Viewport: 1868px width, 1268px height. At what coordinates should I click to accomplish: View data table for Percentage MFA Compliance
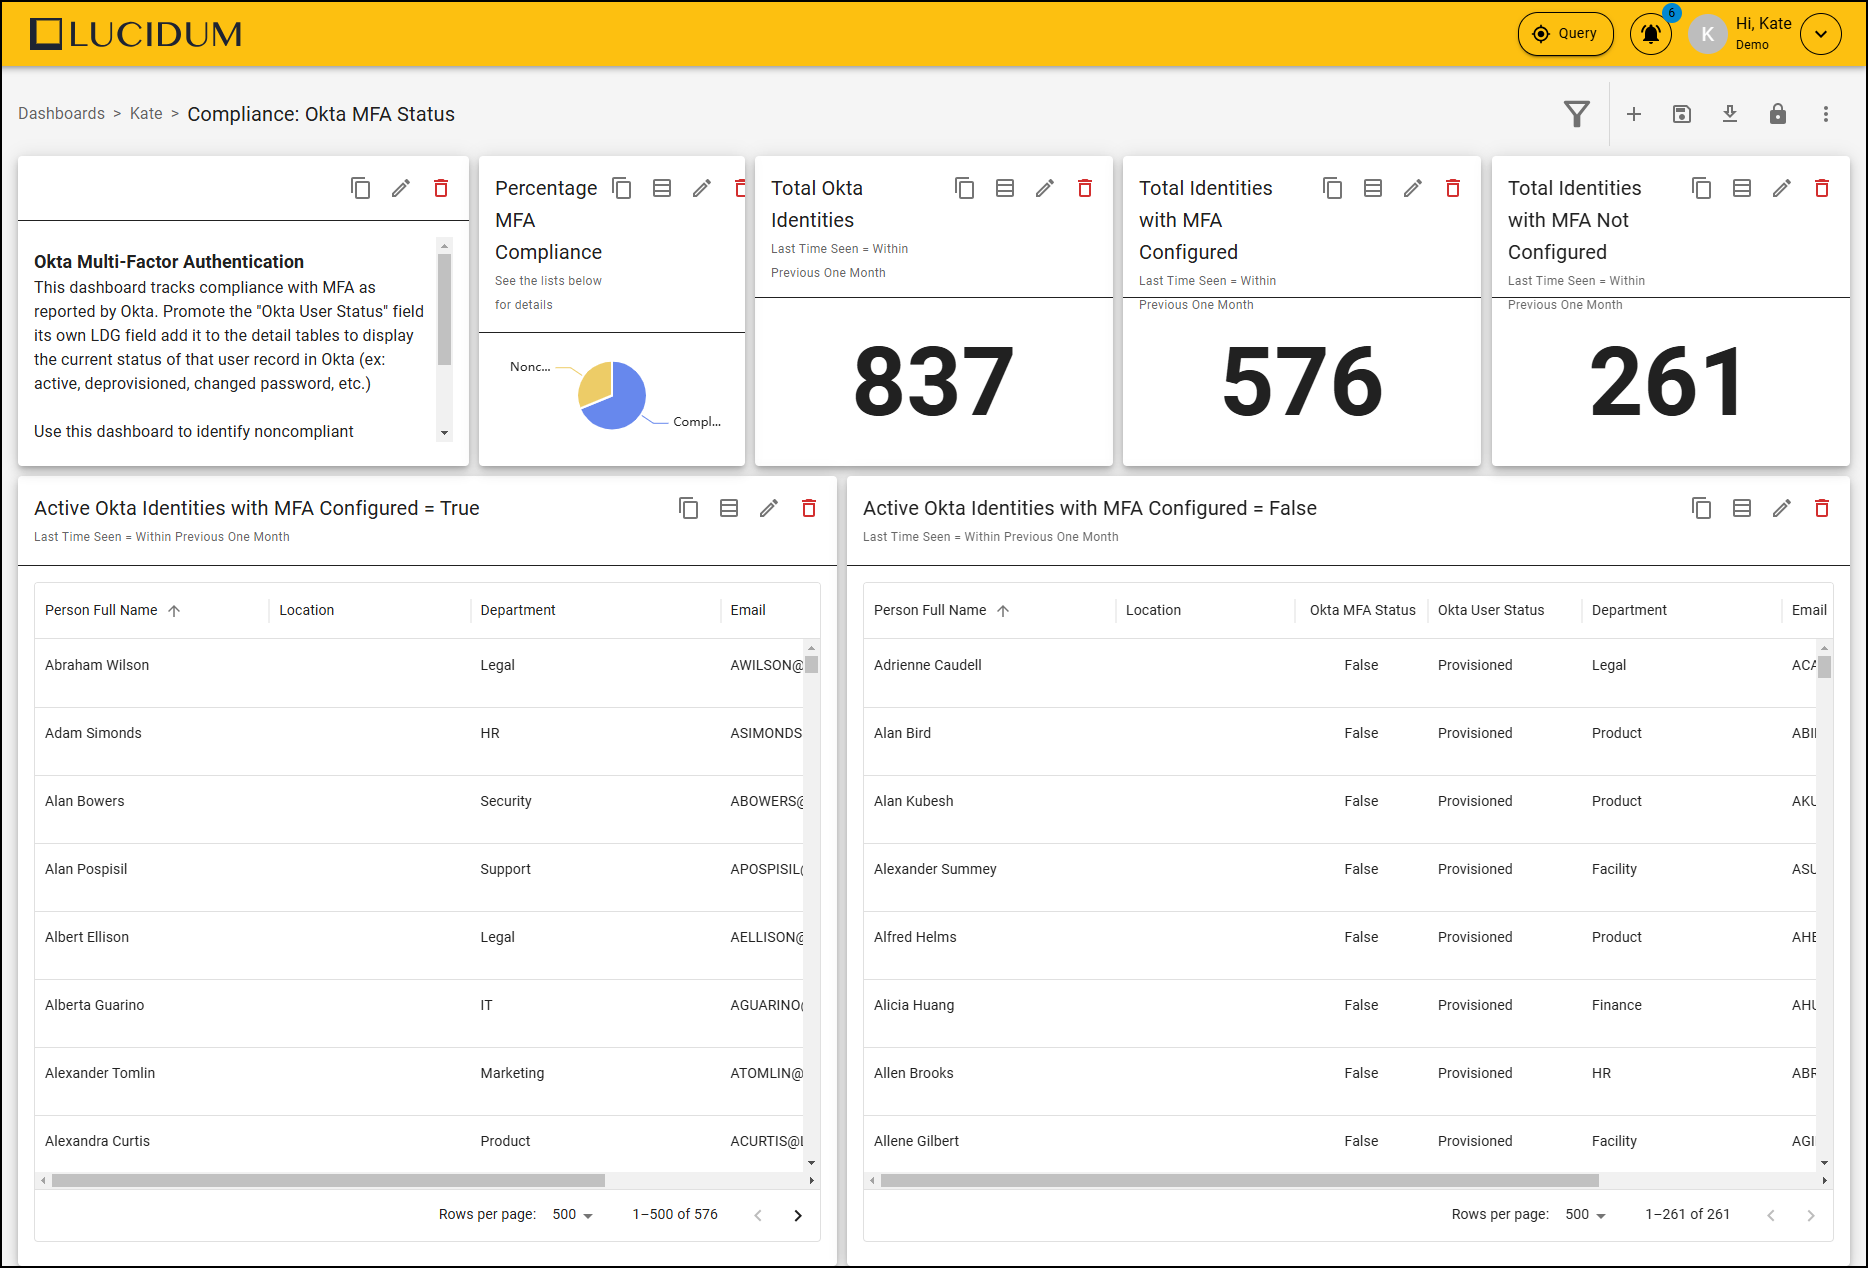[x=662, y=188]
